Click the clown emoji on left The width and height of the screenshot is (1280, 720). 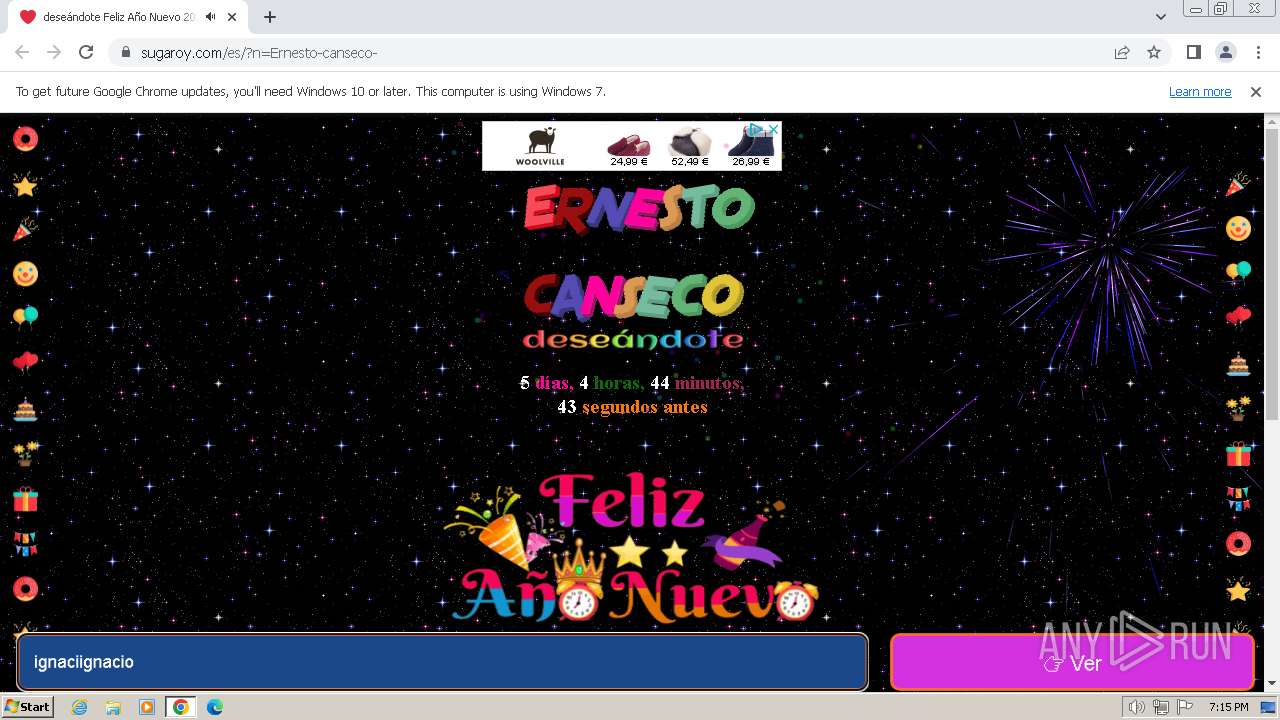click(25, 273)
